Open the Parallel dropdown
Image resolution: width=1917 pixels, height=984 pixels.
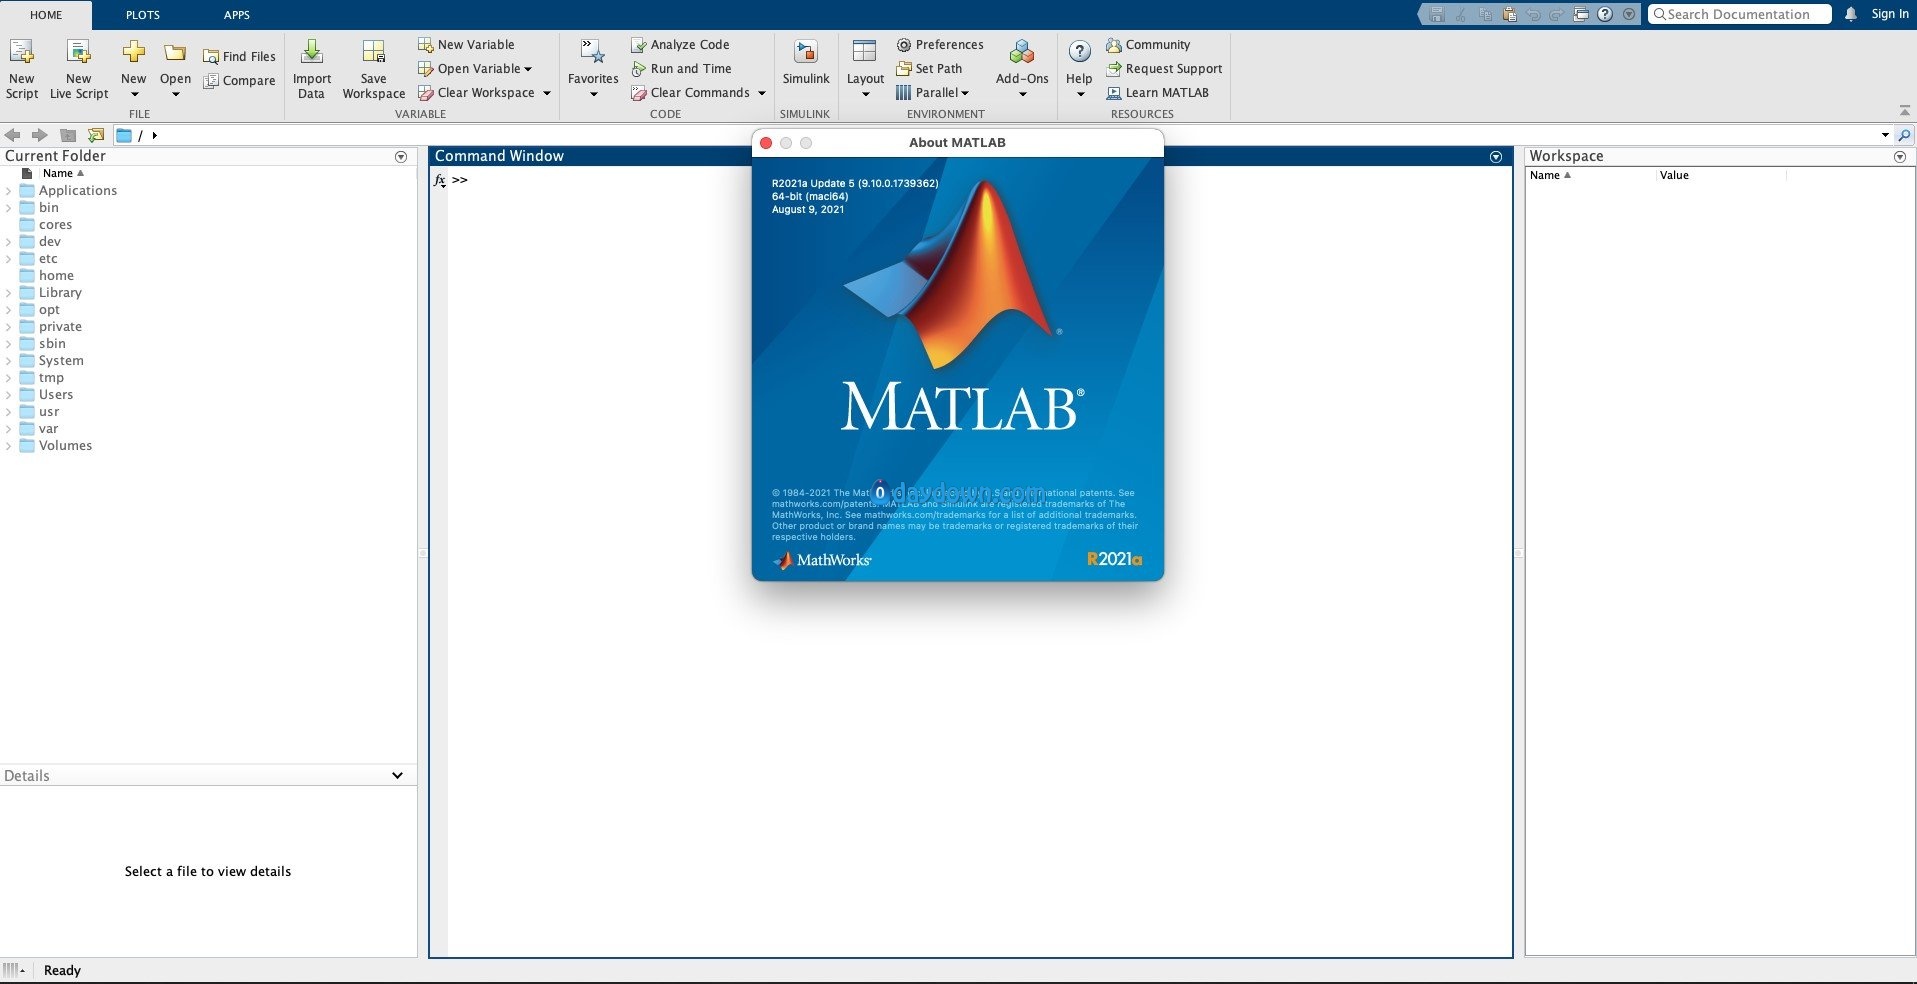(x=933, y=92)
